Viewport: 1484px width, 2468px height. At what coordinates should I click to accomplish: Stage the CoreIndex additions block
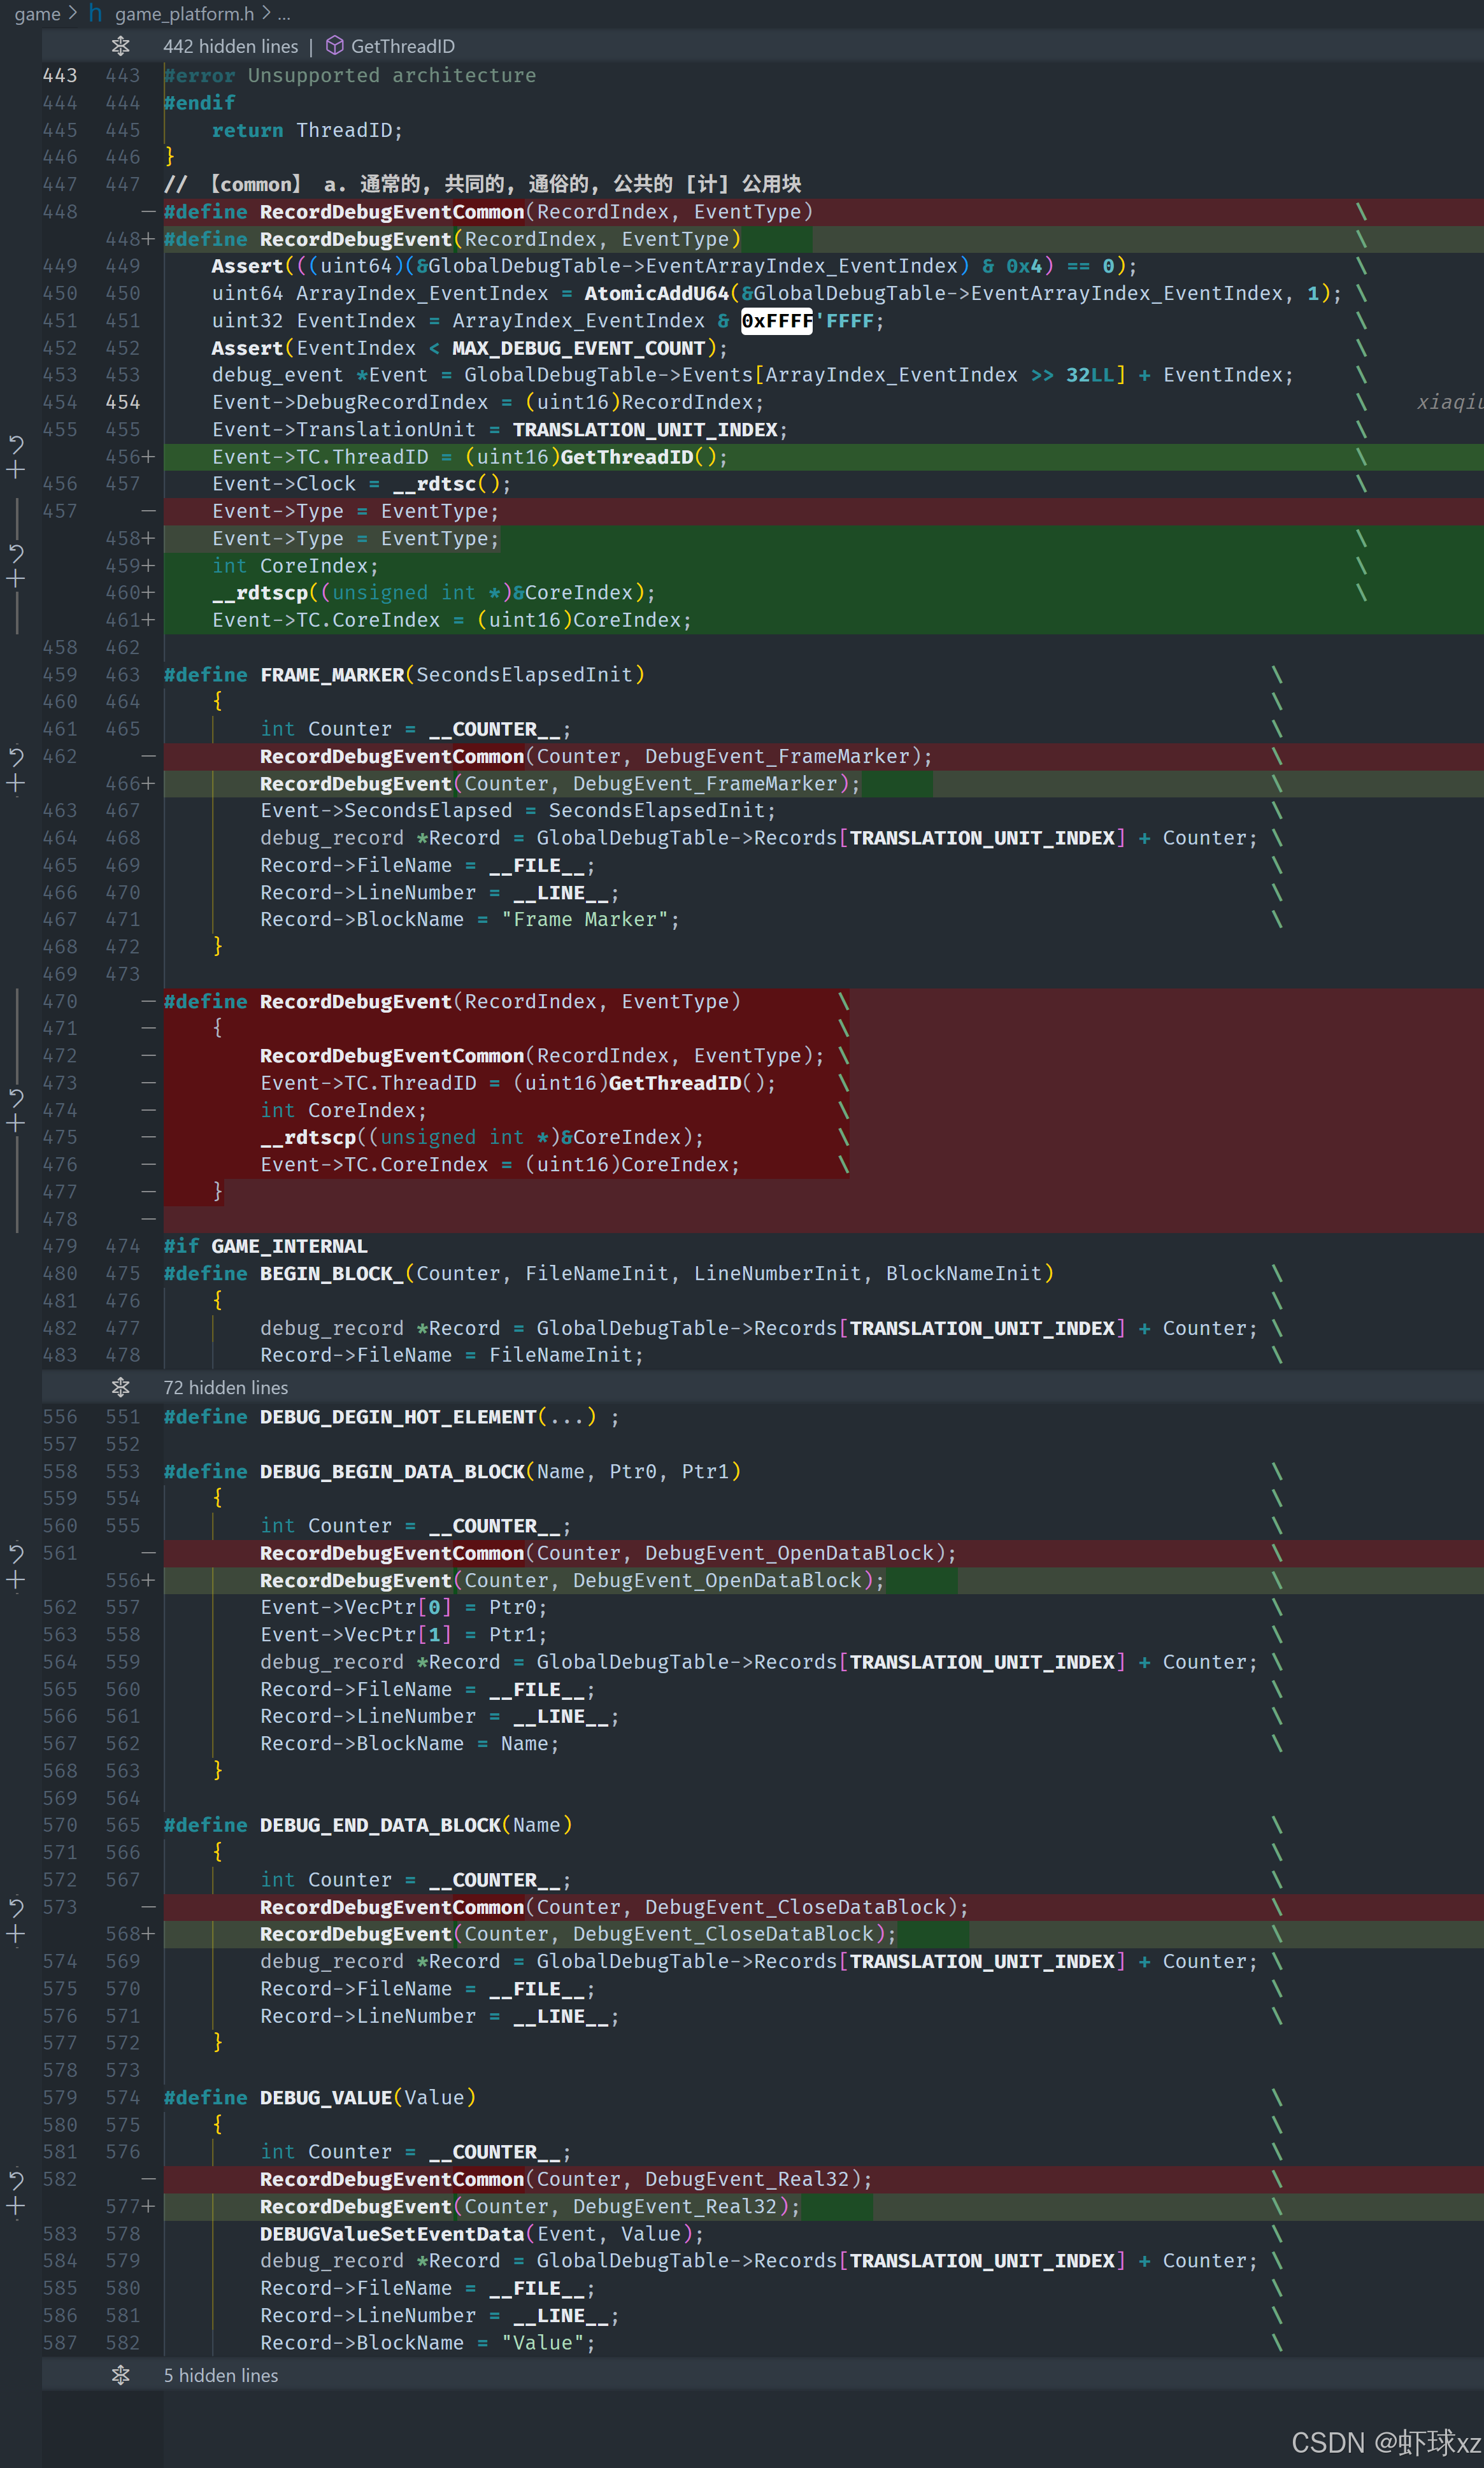point(16,579)
